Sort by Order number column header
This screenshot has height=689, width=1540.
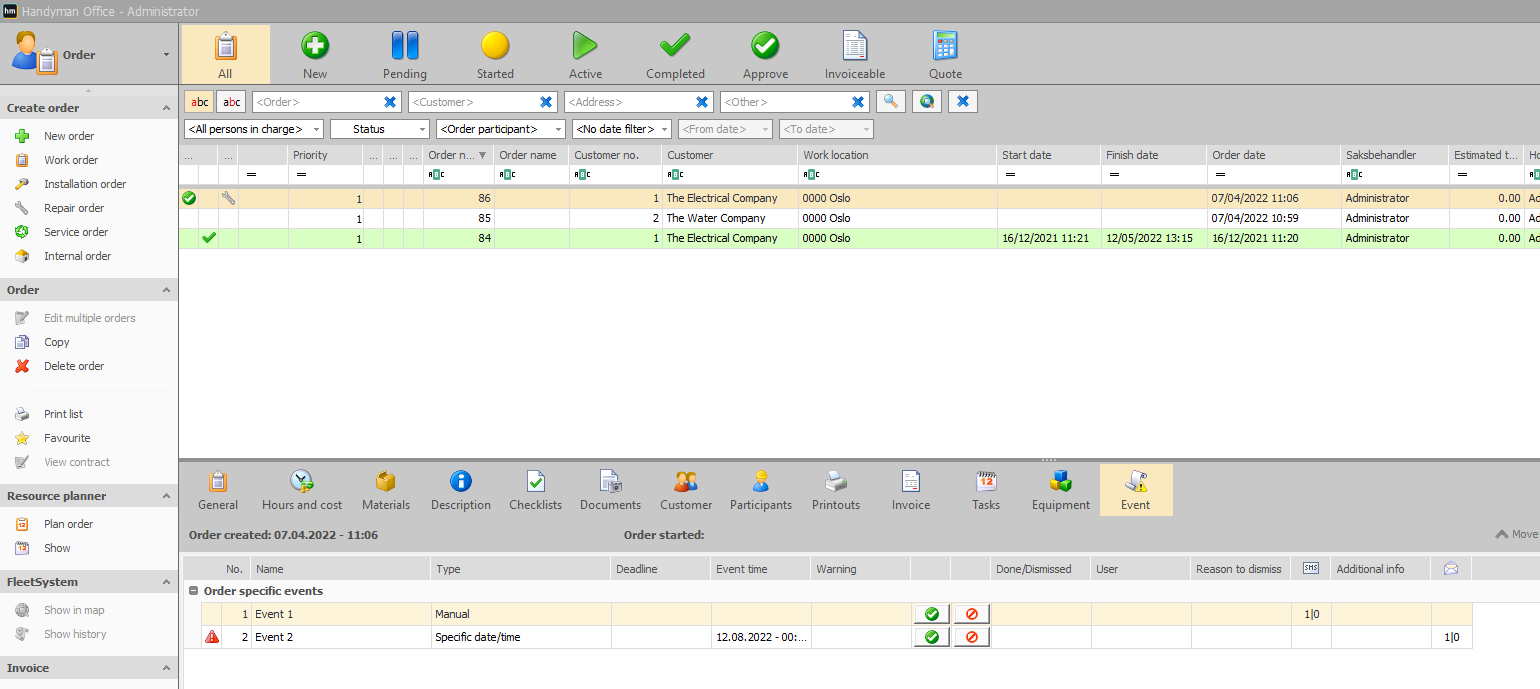tap(458, 155)
